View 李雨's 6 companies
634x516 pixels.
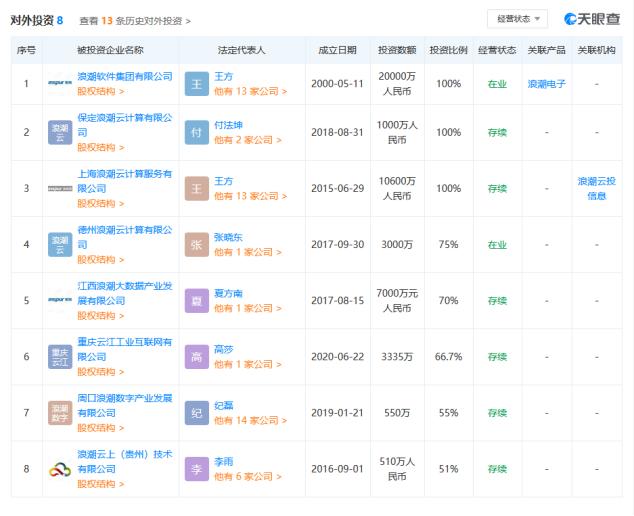pyautogui.click(x=247, y=477)
